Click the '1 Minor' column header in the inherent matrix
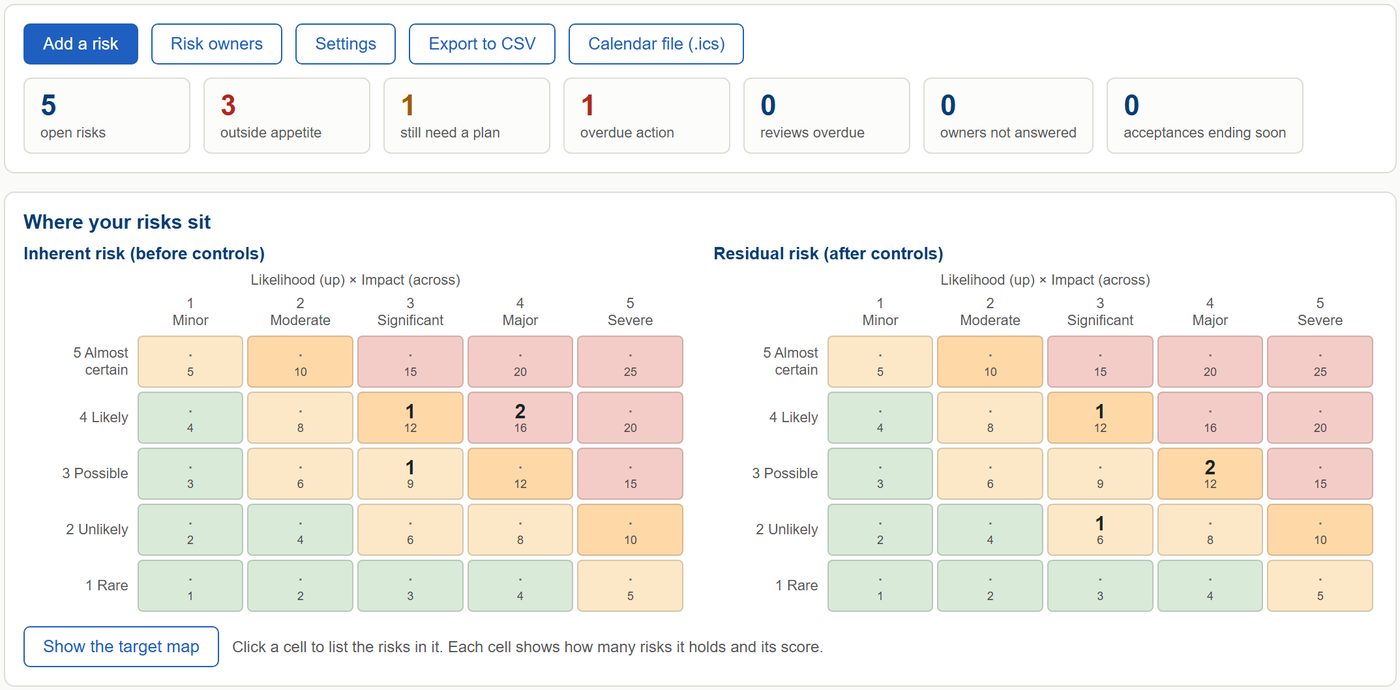The width and height of the screenshot is (1400, 690). [190, 312]
